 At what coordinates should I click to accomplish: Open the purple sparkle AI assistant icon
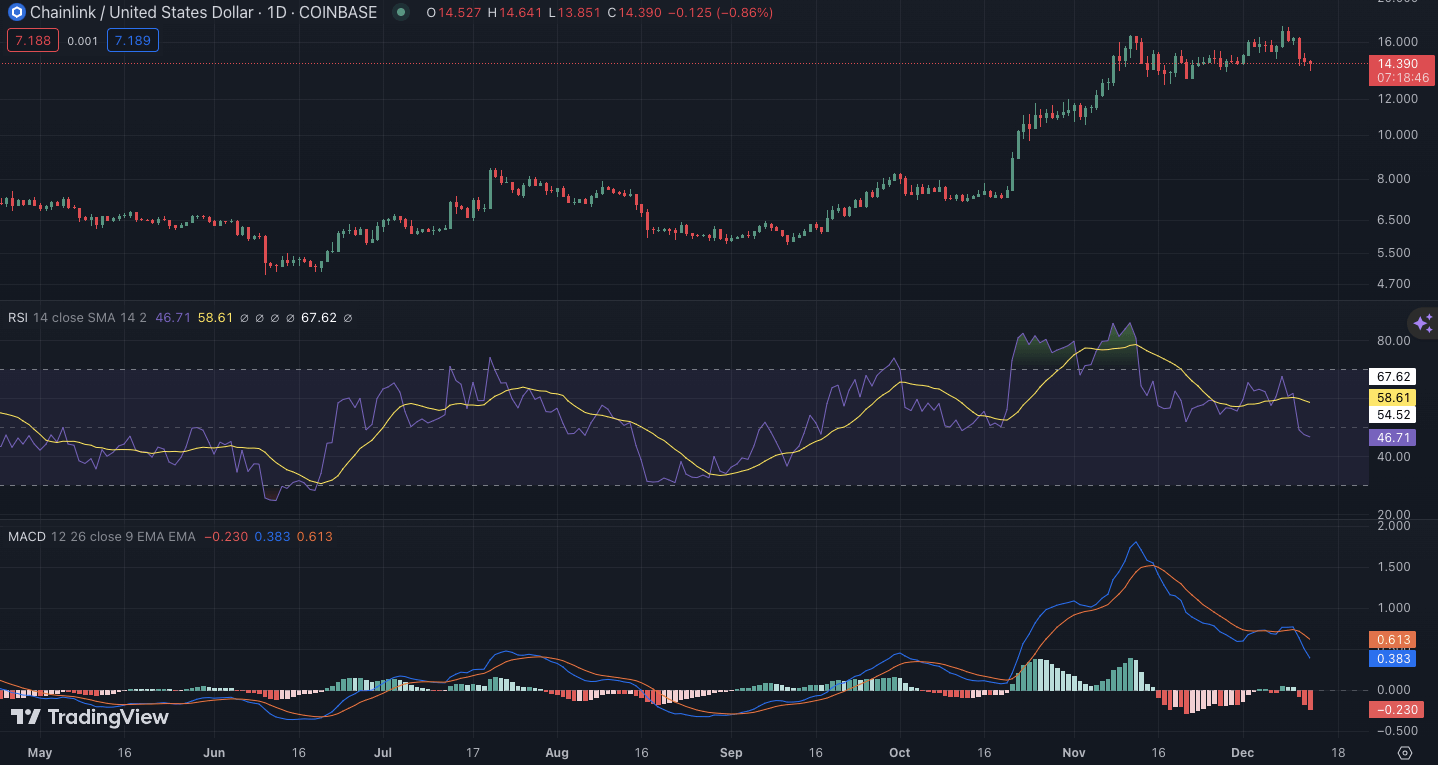coord(1422,323)
